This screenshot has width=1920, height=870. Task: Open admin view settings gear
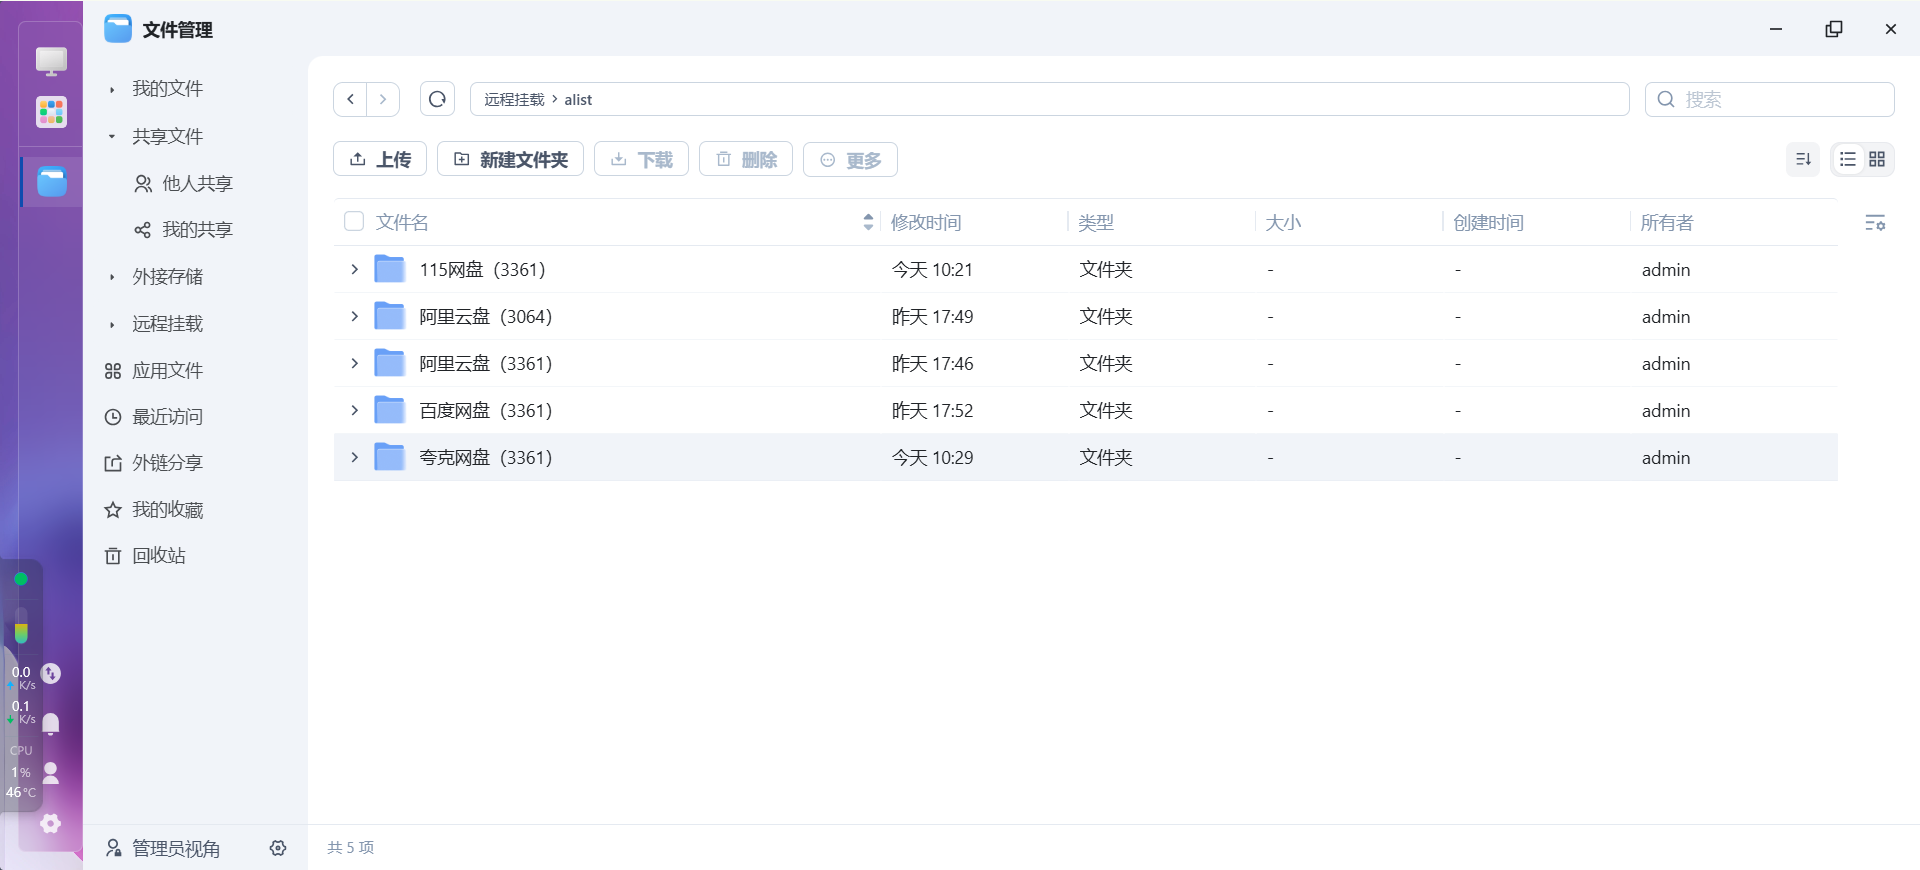coord(278,848)
